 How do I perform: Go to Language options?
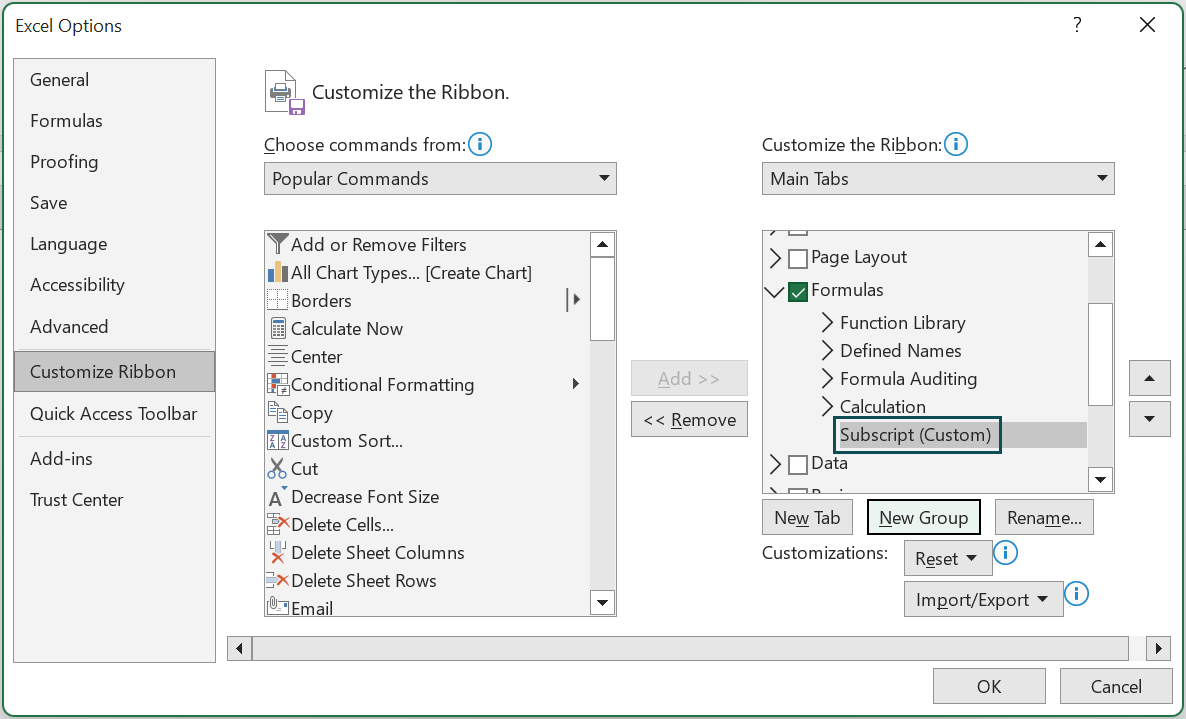point(114,243)
